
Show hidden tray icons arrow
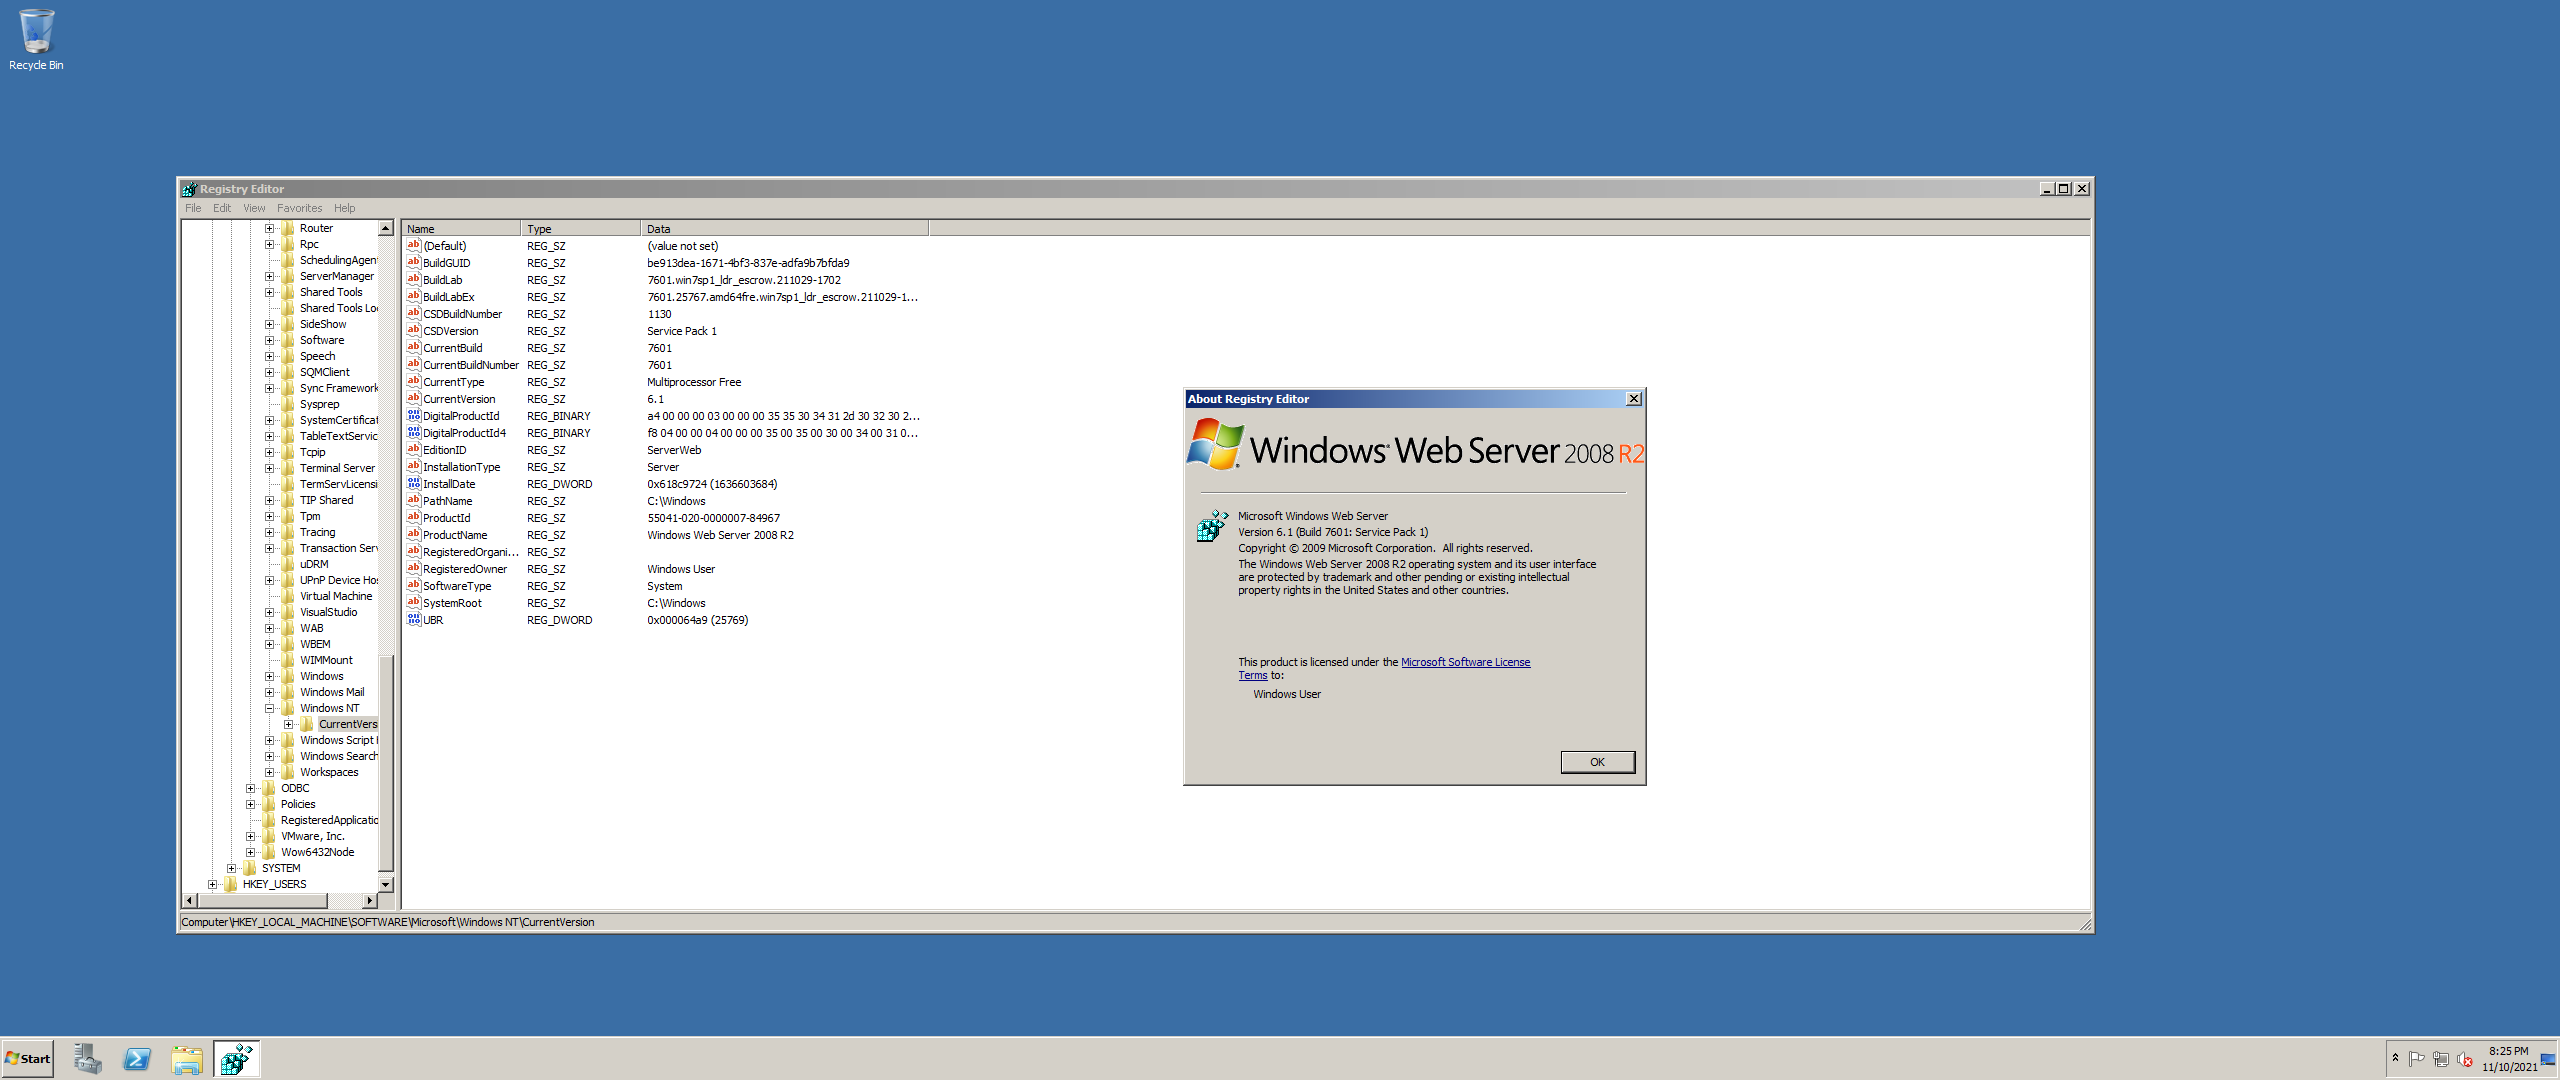coord(2395,1058)
